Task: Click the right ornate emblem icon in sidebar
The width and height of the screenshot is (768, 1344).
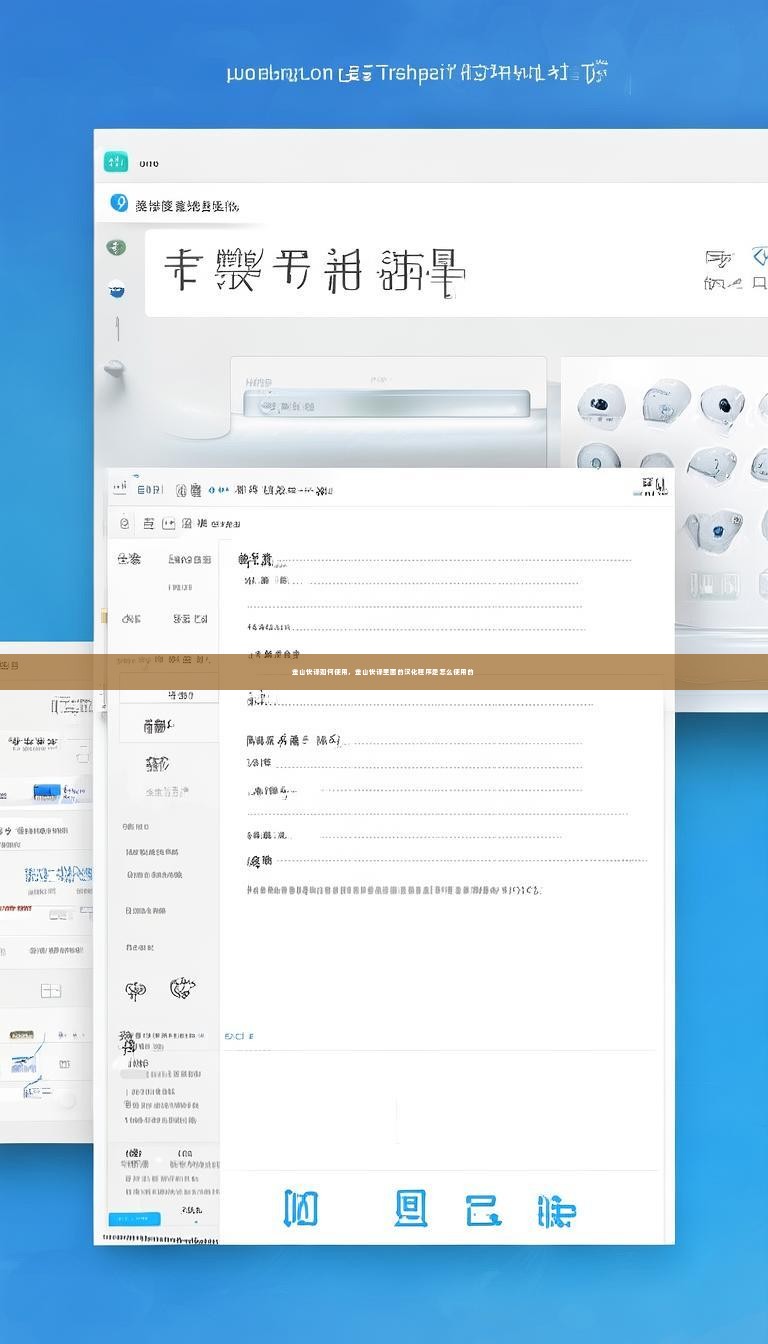Action: click(x=182, y=989)
